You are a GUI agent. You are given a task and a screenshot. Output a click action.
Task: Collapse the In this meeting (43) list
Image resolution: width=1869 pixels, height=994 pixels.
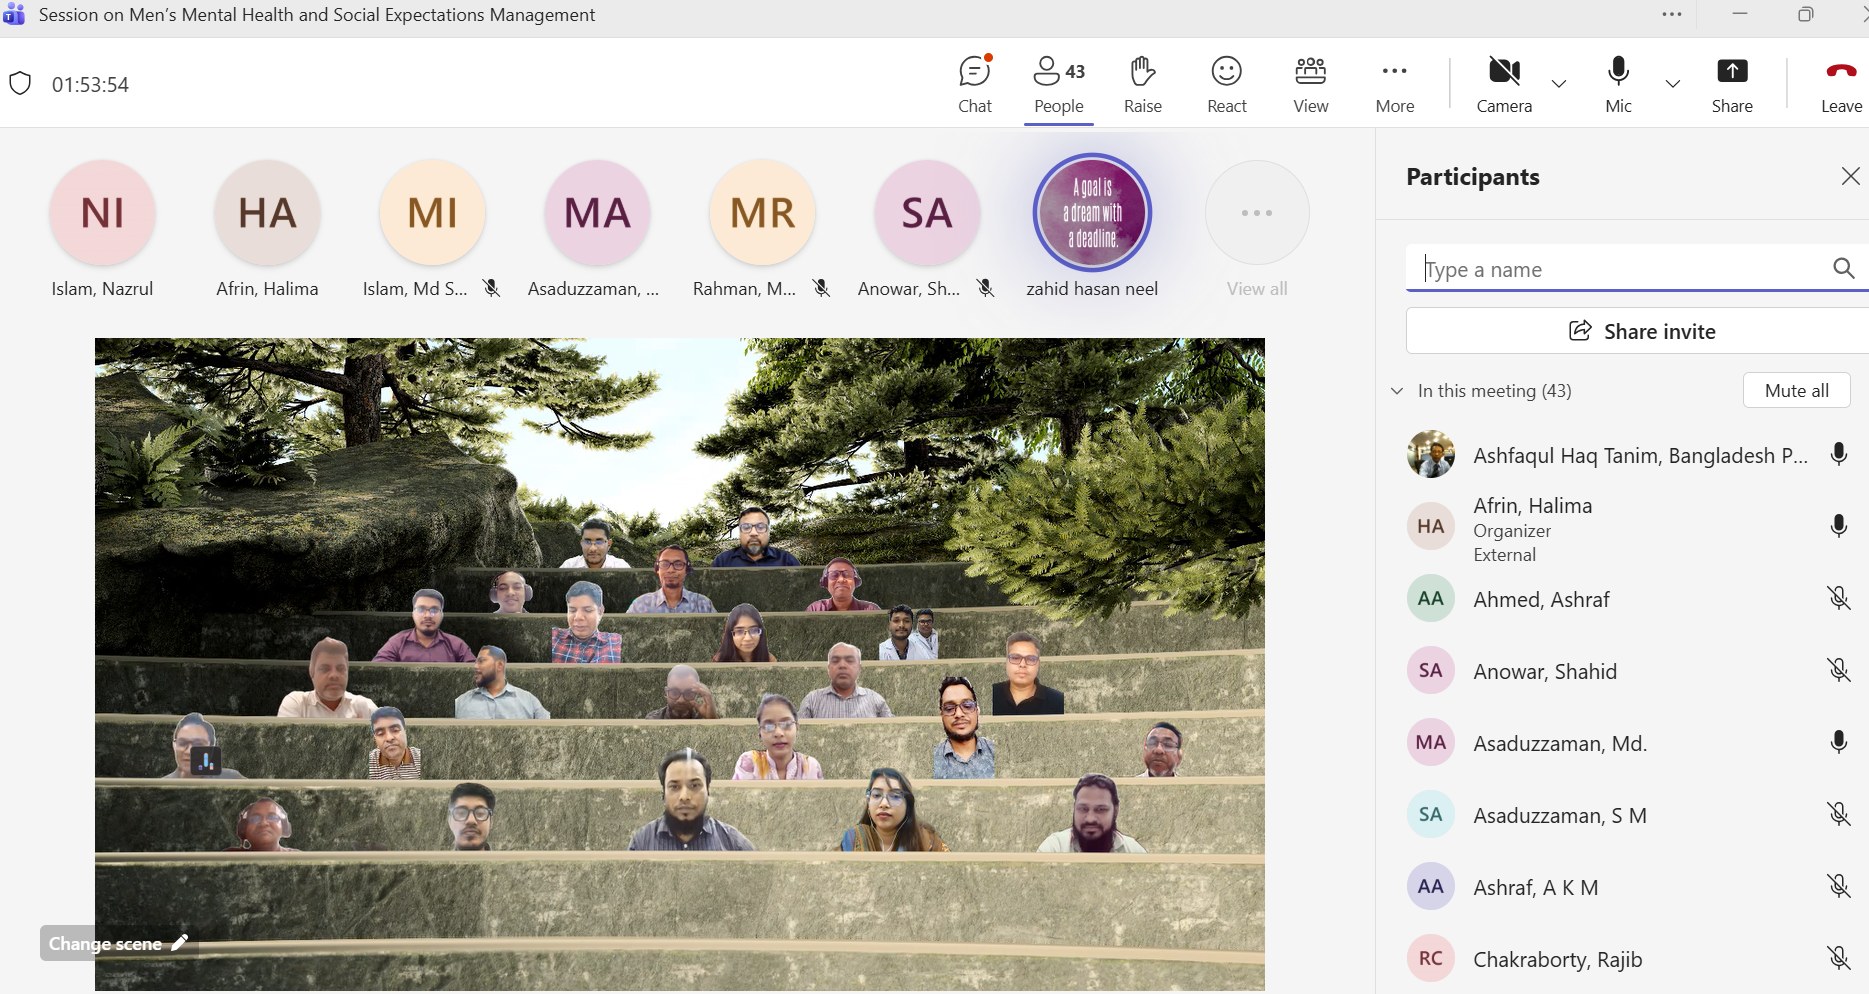(1397, 391)
